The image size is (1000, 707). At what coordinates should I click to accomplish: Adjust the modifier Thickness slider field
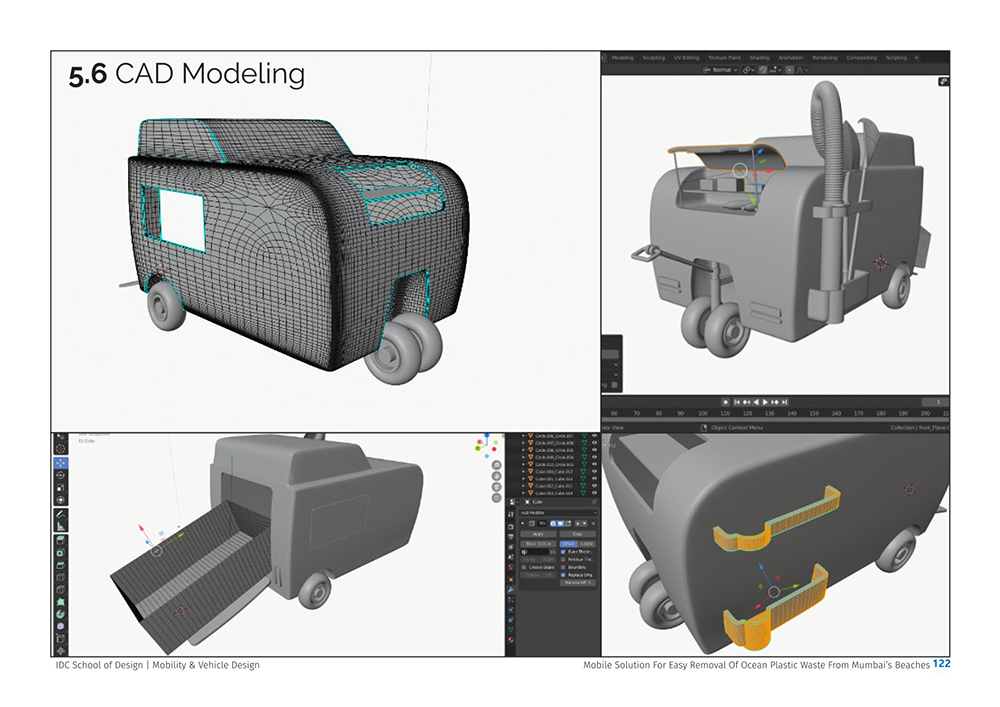coord(538,544)
